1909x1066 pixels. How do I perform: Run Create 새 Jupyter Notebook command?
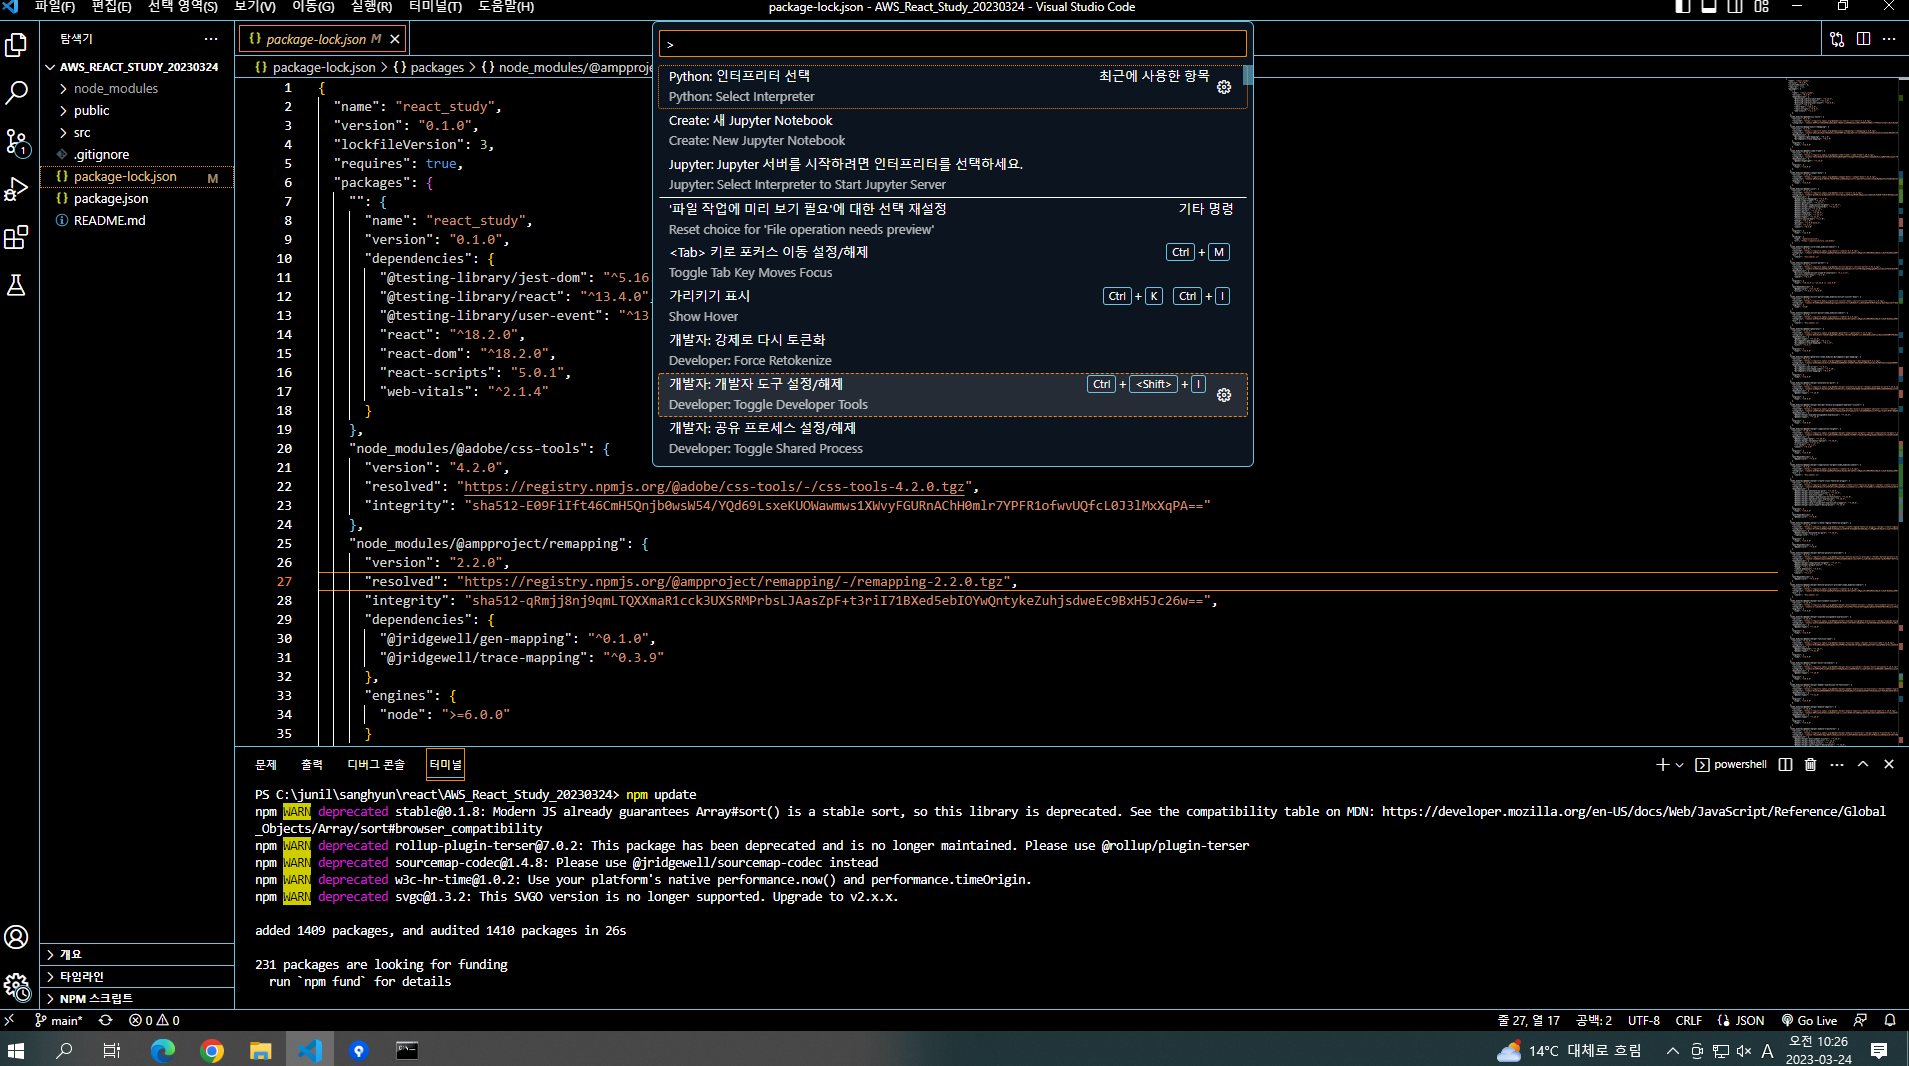(952, 130)
